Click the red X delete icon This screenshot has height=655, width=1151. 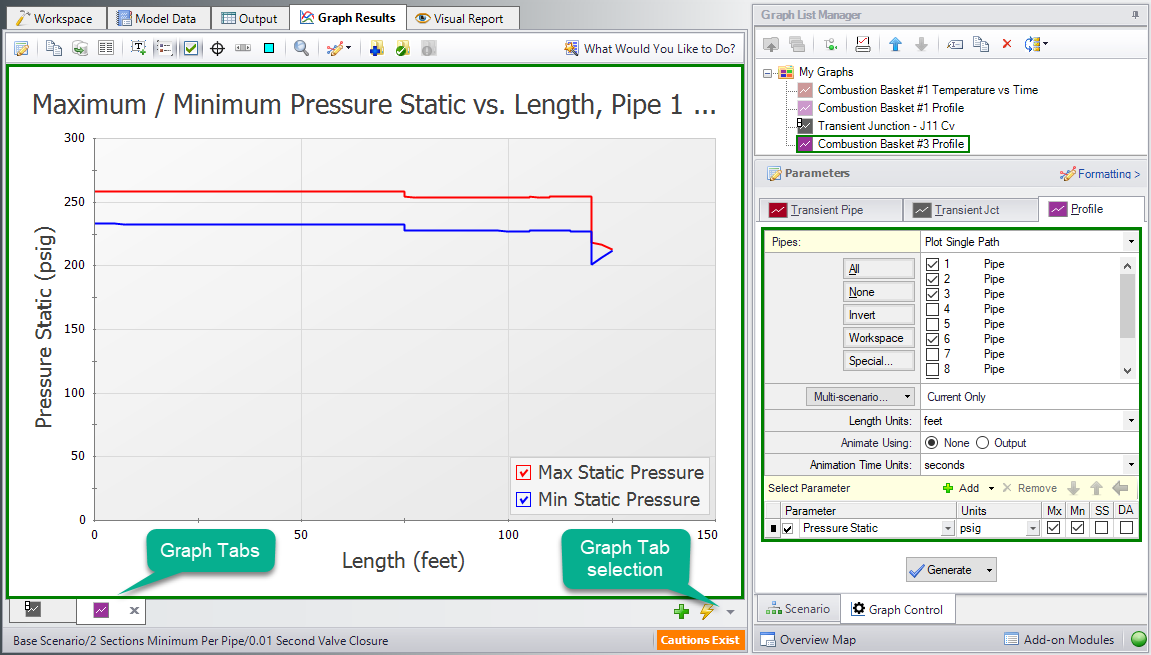(1007, 44)
